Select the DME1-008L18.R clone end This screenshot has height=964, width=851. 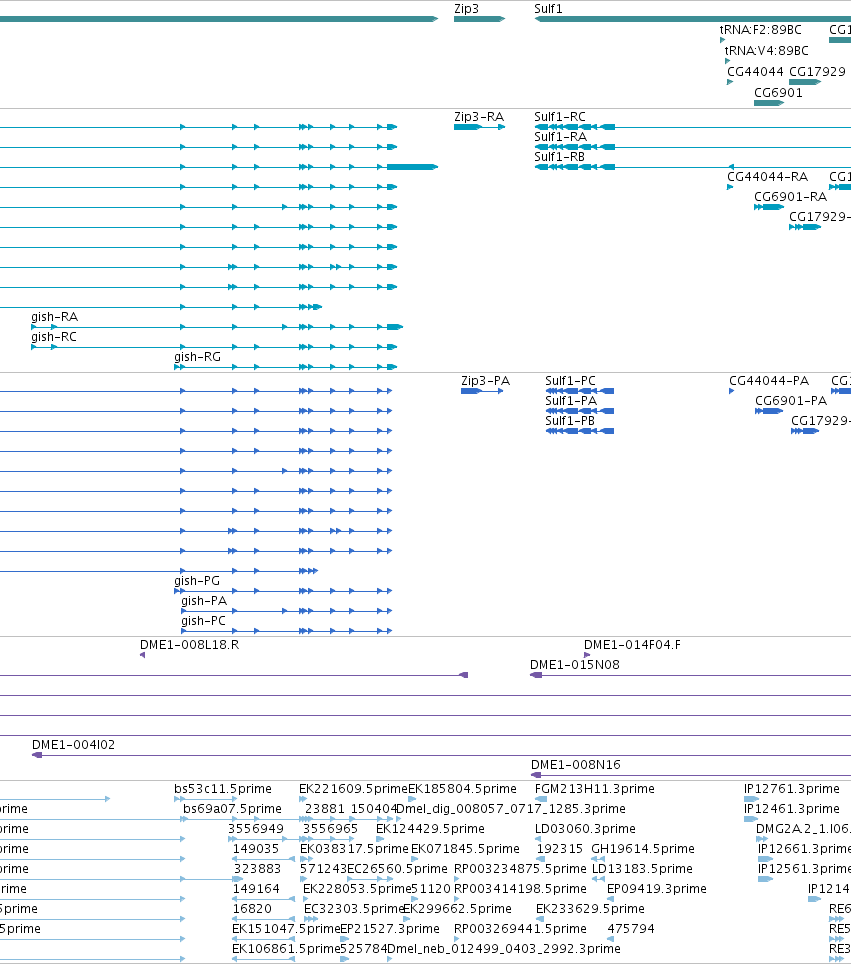(x=143, y=655)
